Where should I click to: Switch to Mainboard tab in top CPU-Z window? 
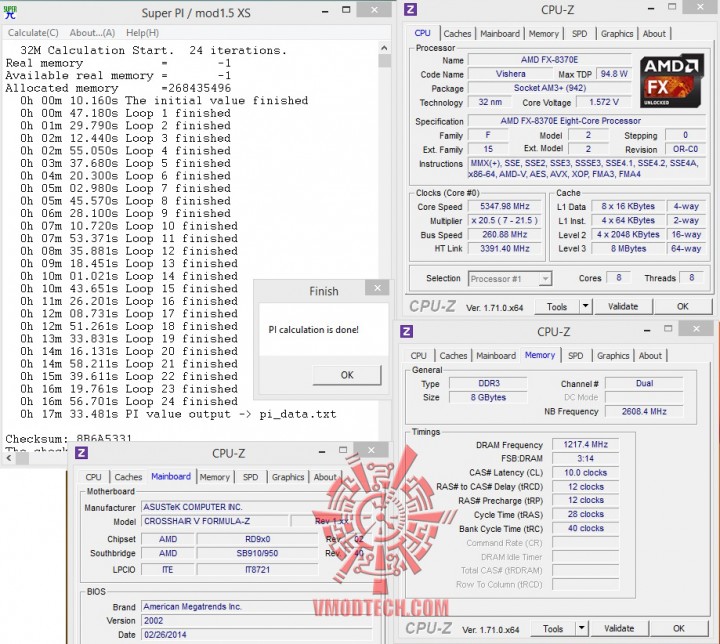[500, 34]
